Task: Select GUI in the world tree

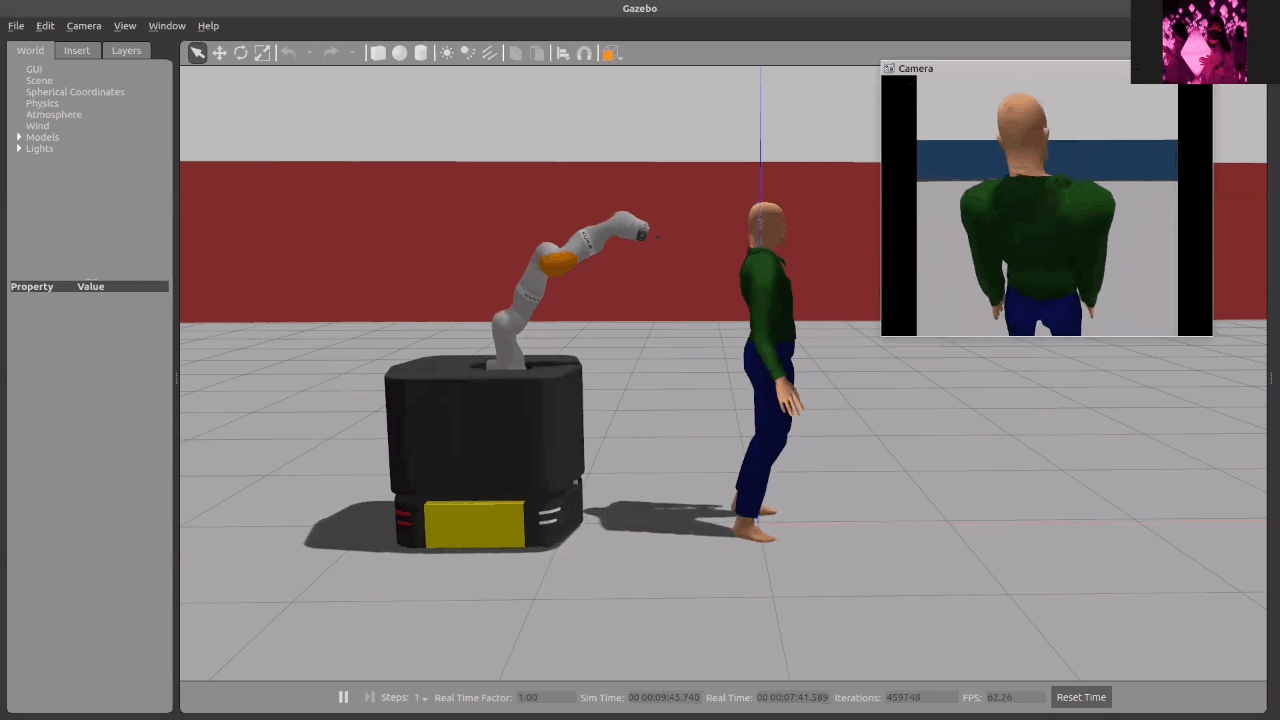Action: coord(34,69)
